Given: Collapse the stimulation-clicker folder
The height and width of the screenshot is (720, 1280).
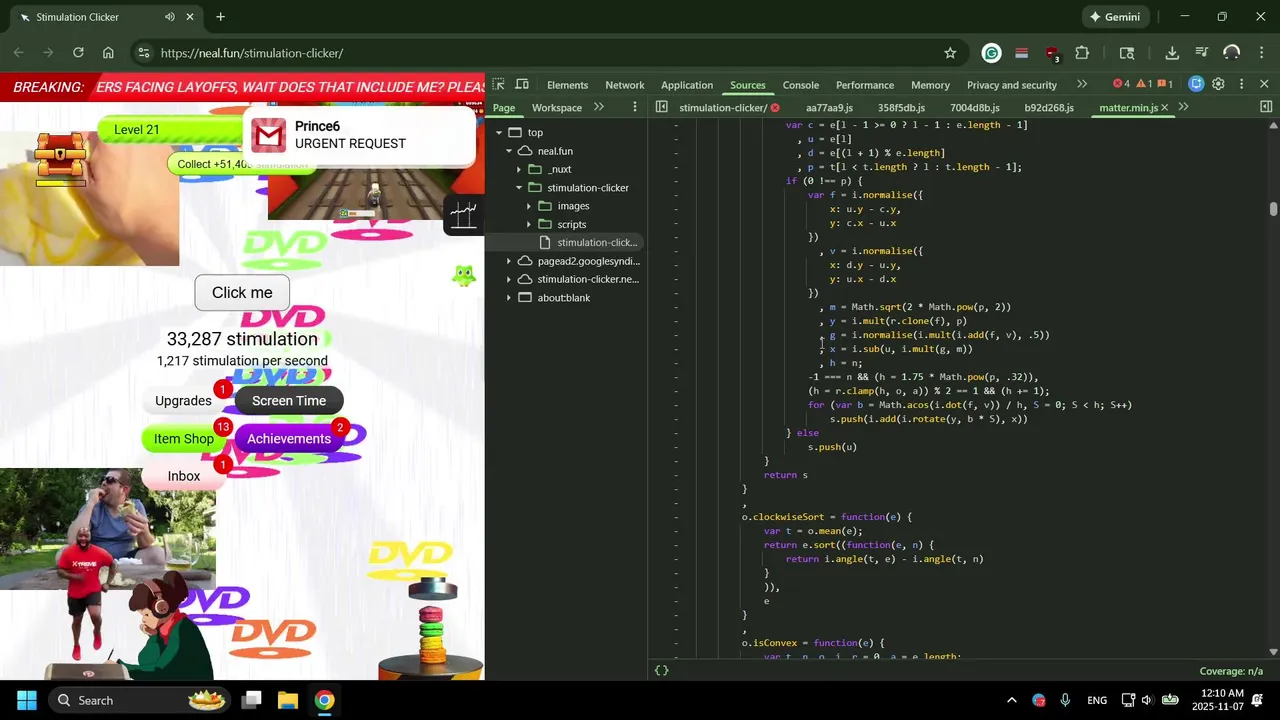Looking at the screenshot, I should coord(519,188).
